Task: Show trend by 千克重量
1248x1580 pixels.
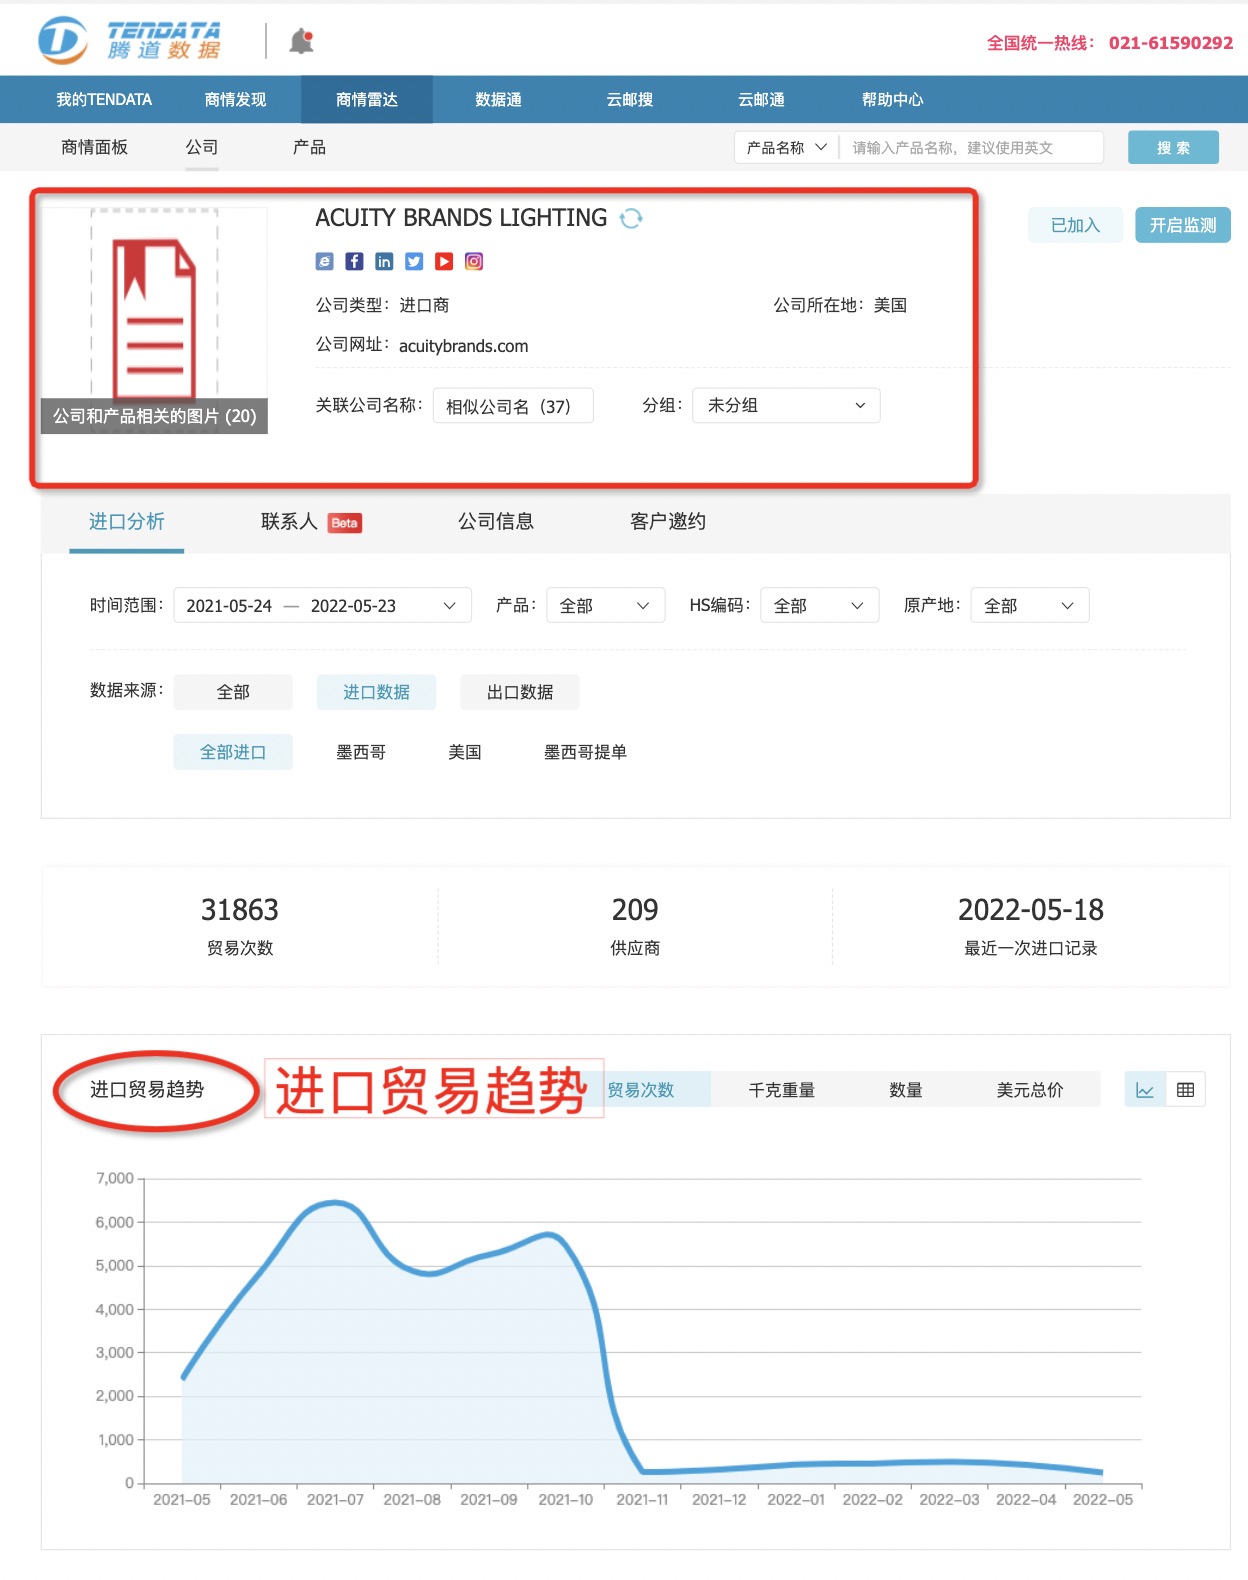Action: click(782, 1090)
